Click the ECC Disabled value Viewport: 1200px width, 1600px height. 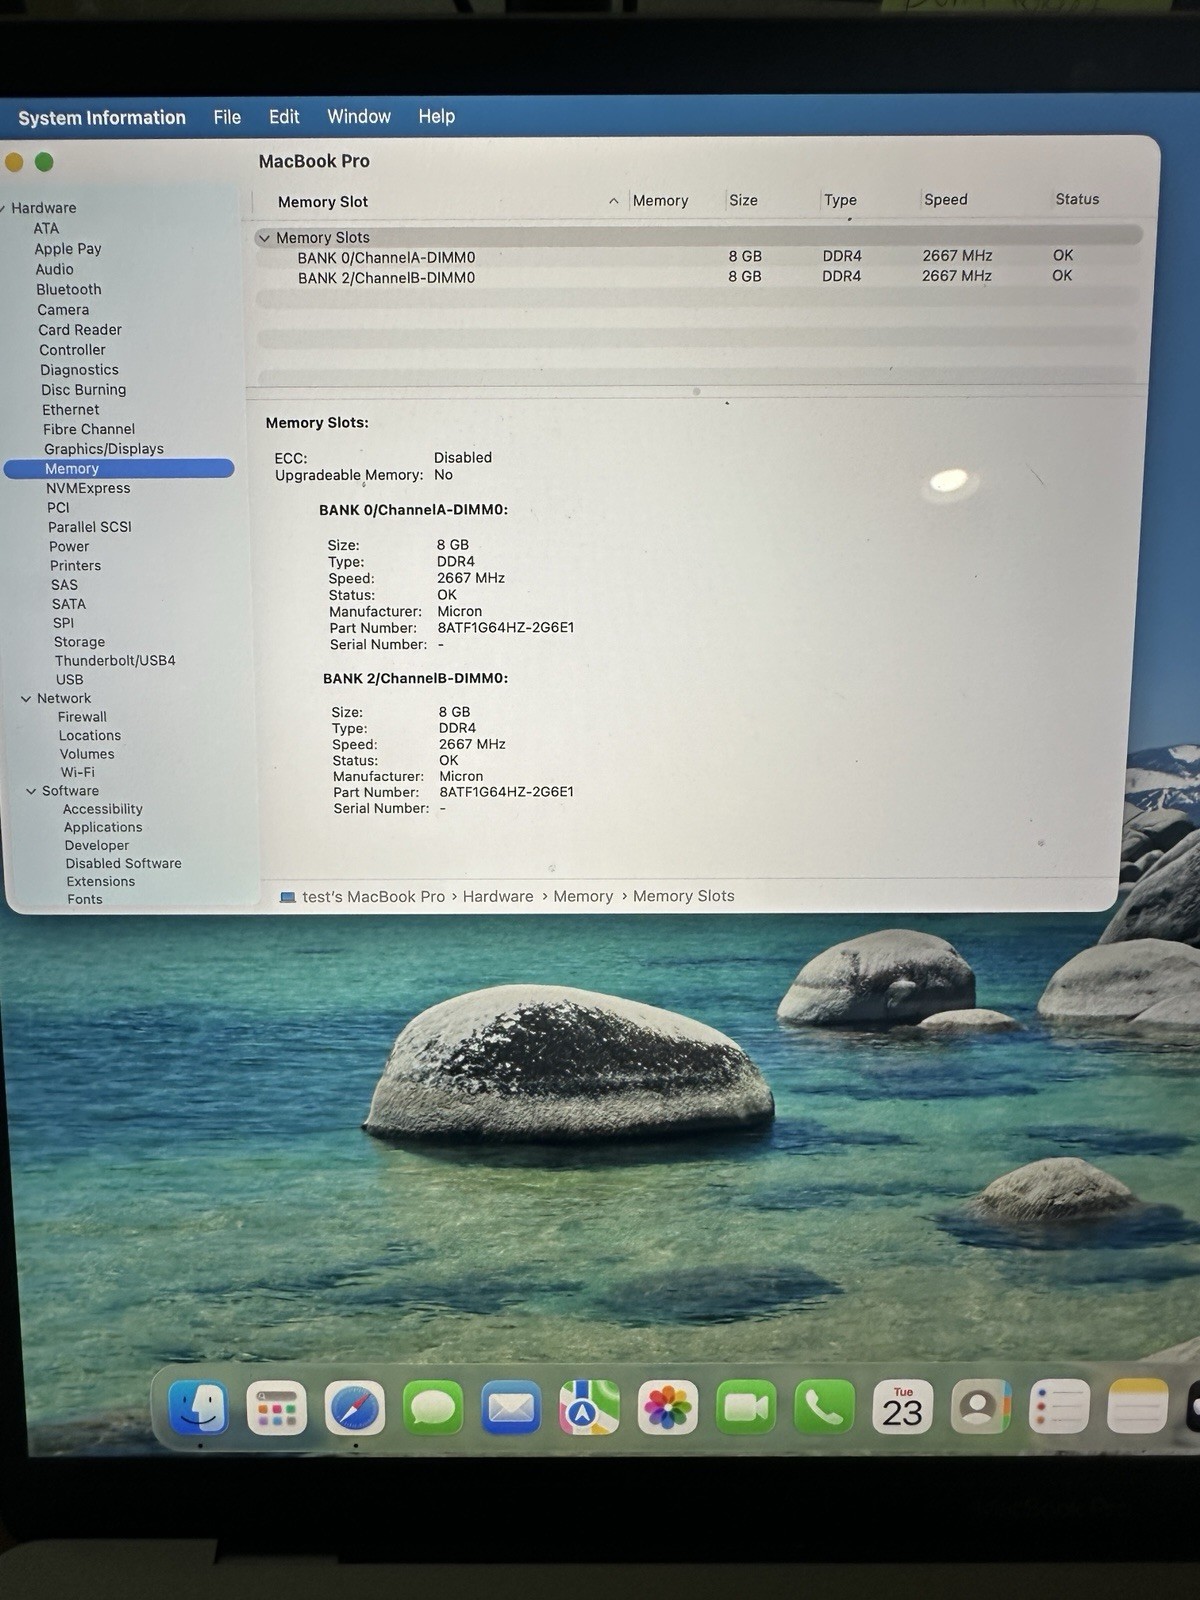[x=462, y=458]
